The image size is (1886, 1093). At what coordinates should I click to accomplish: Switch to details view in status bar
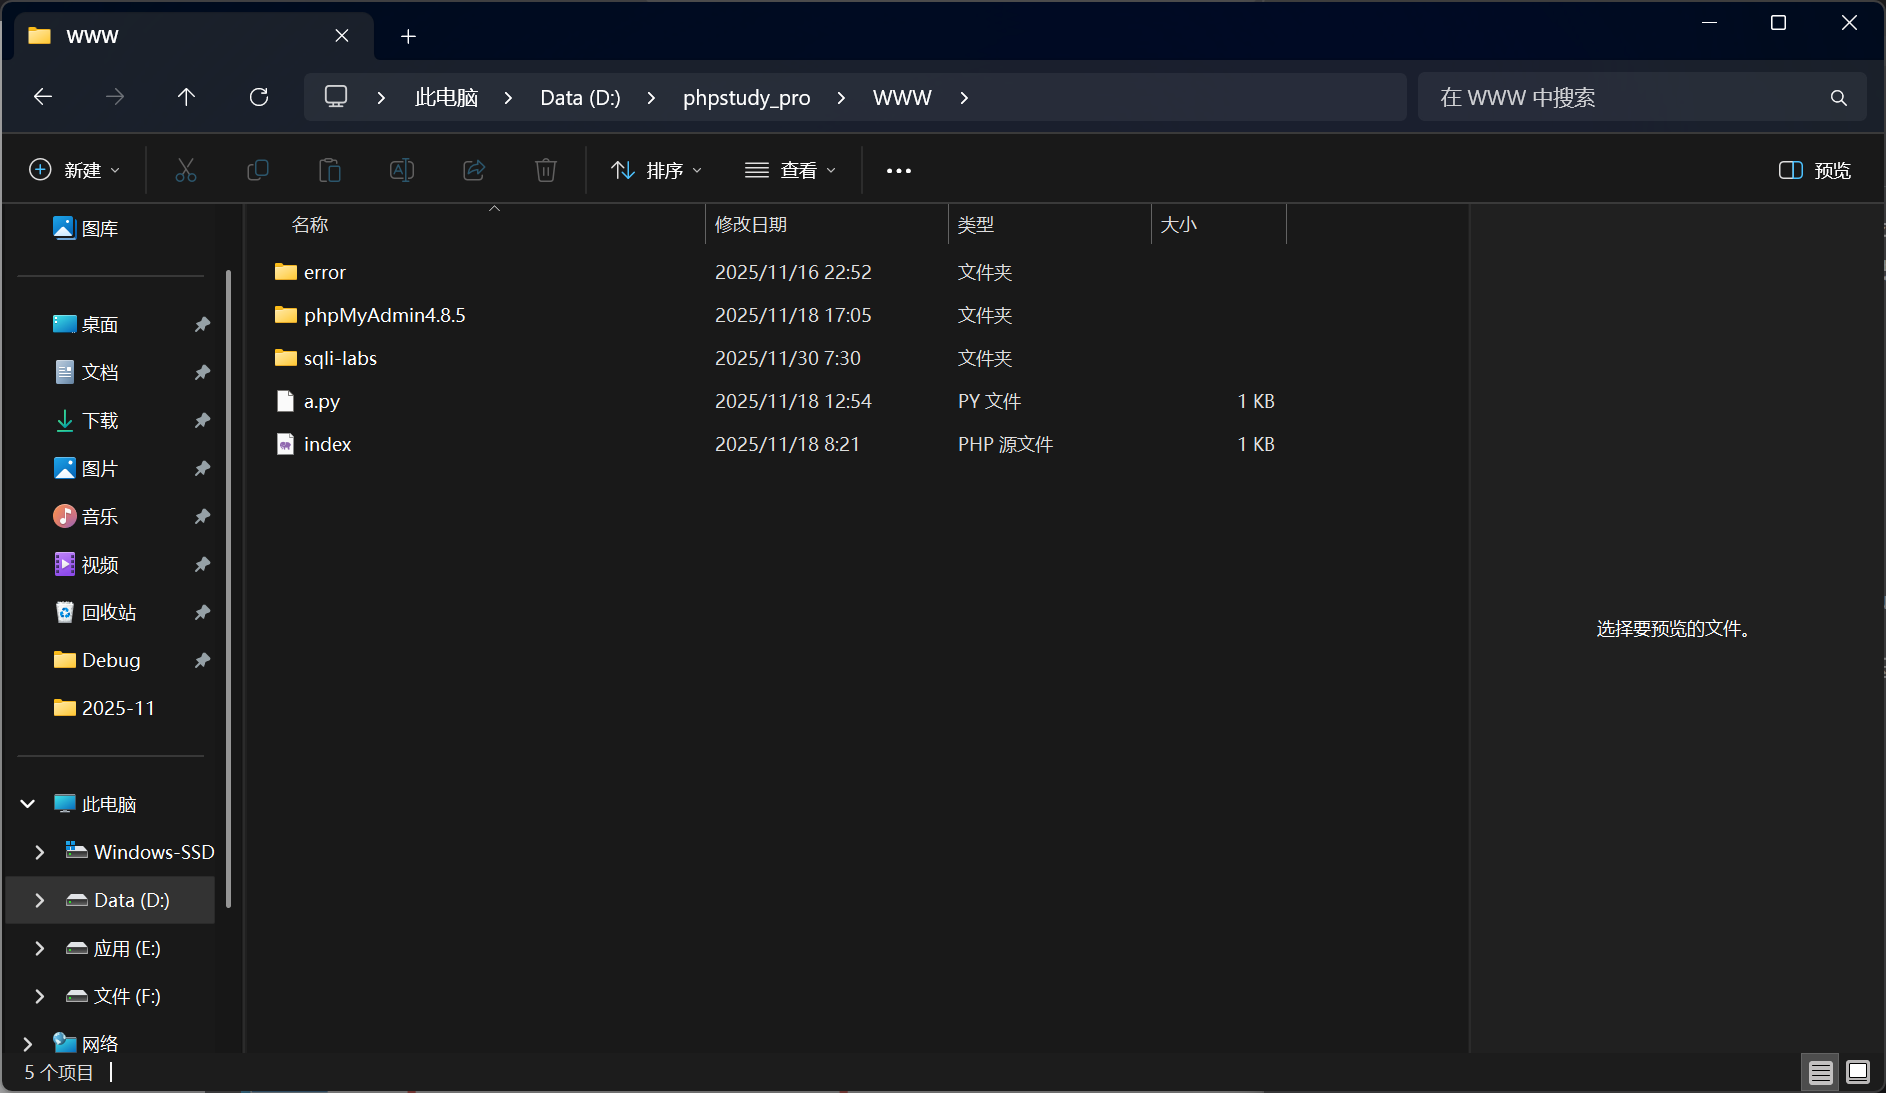point(1821,1072)
